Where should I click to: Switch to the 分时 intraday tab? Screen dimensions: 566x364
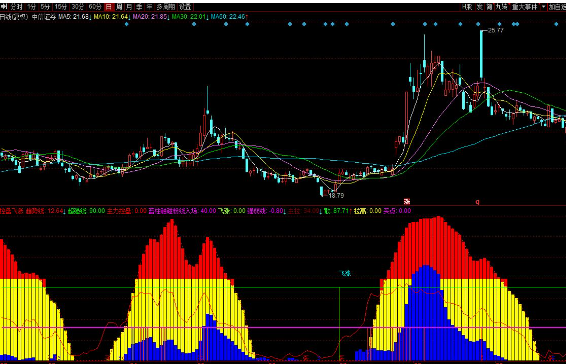pyautogui.click(x=16, y=7)
